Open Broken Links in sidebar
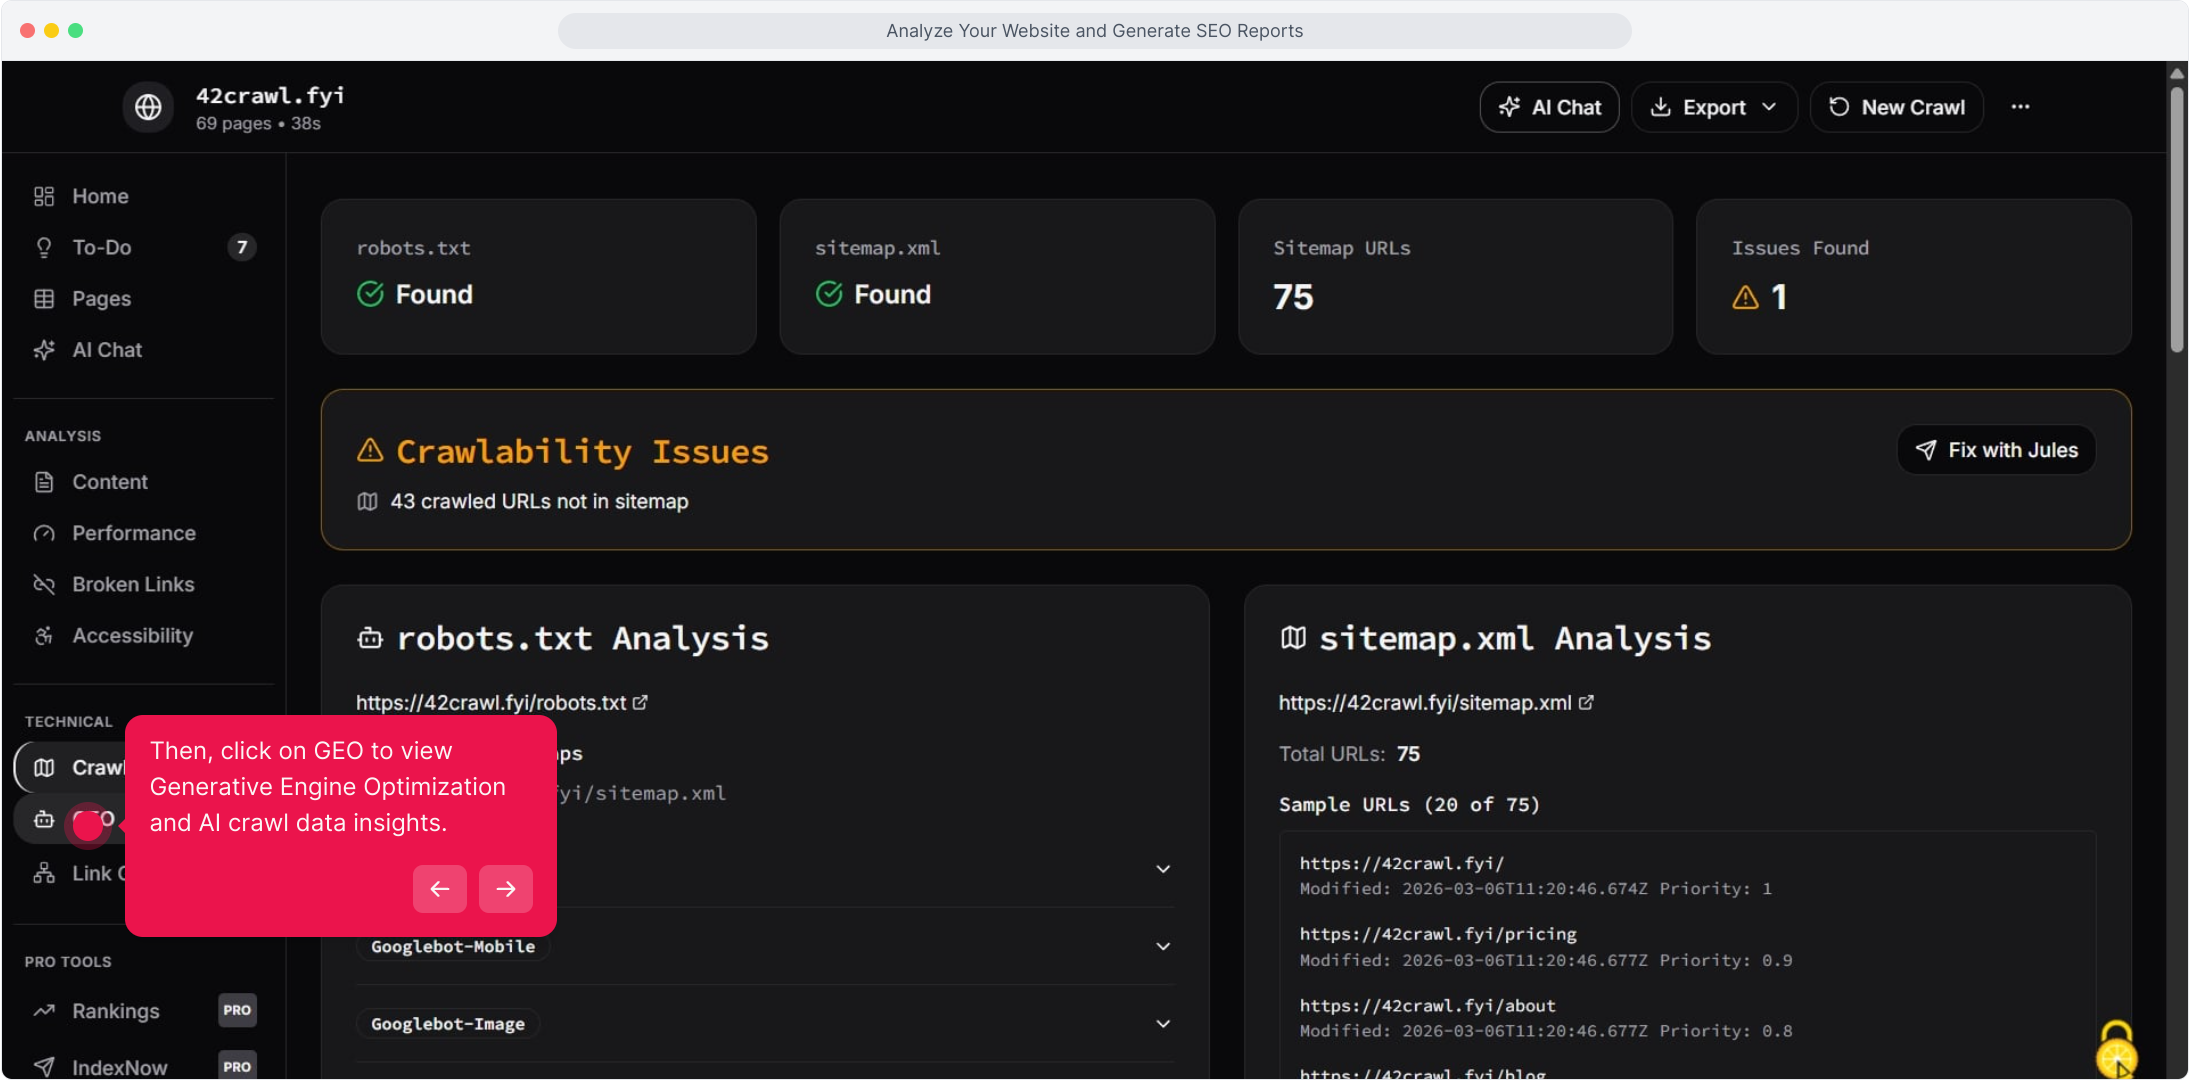Screen dimensions: 2190x1080 click(133, 584)
